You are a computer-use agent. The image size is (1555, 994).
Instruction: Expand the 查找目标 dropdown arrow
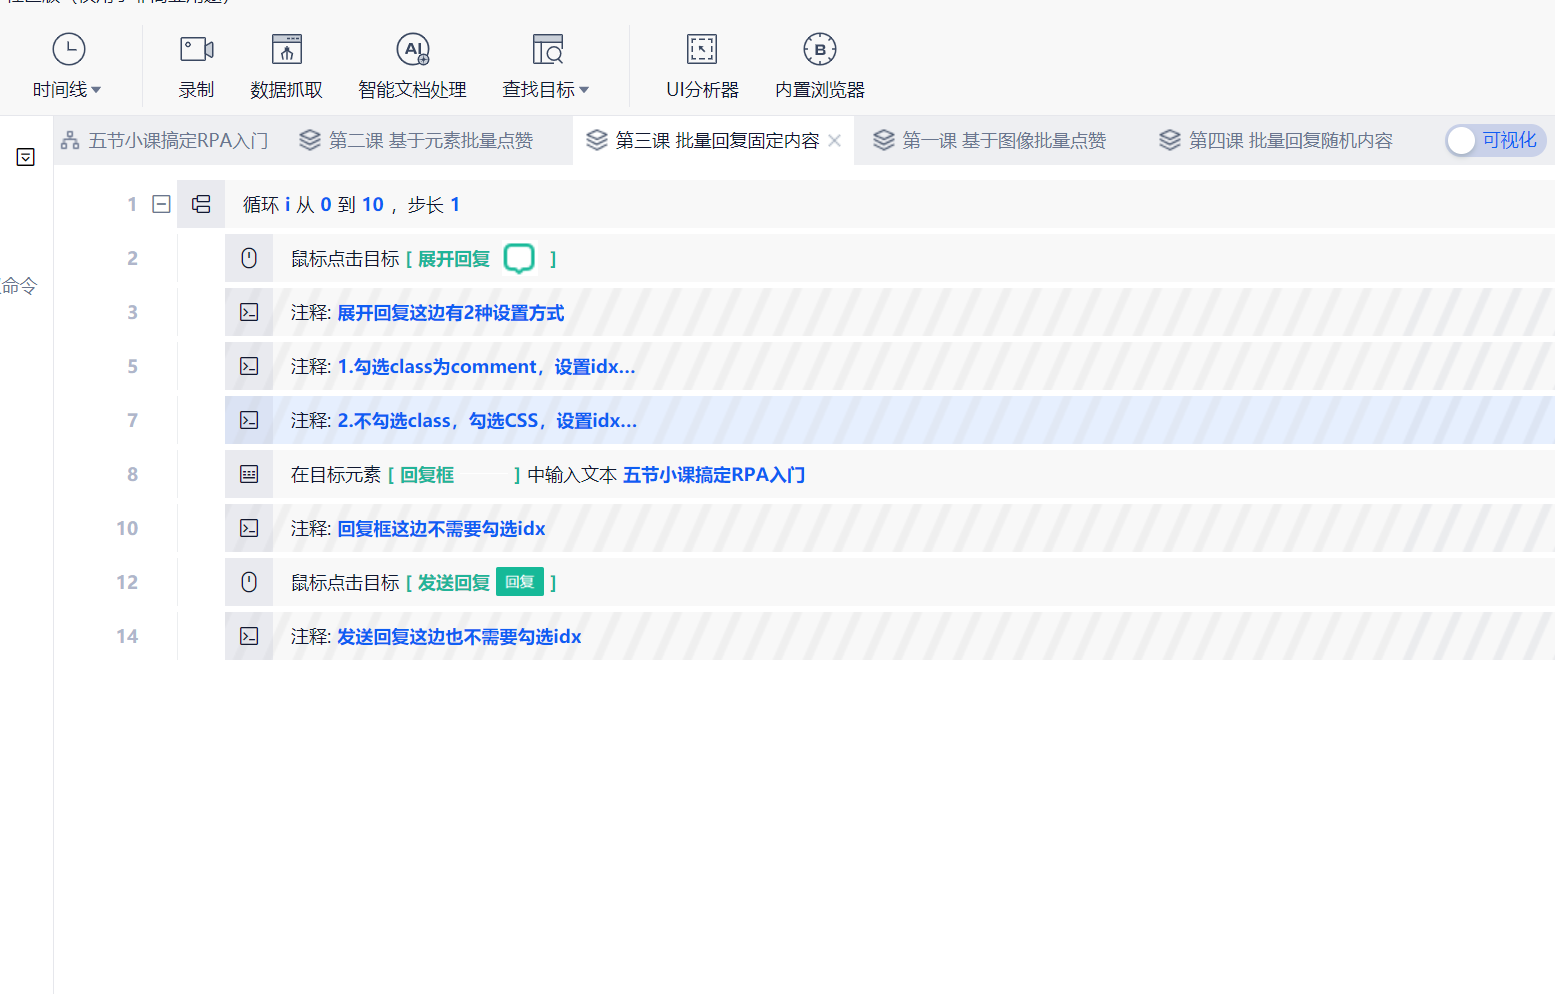pyautogui.click(x=584, y=90)
